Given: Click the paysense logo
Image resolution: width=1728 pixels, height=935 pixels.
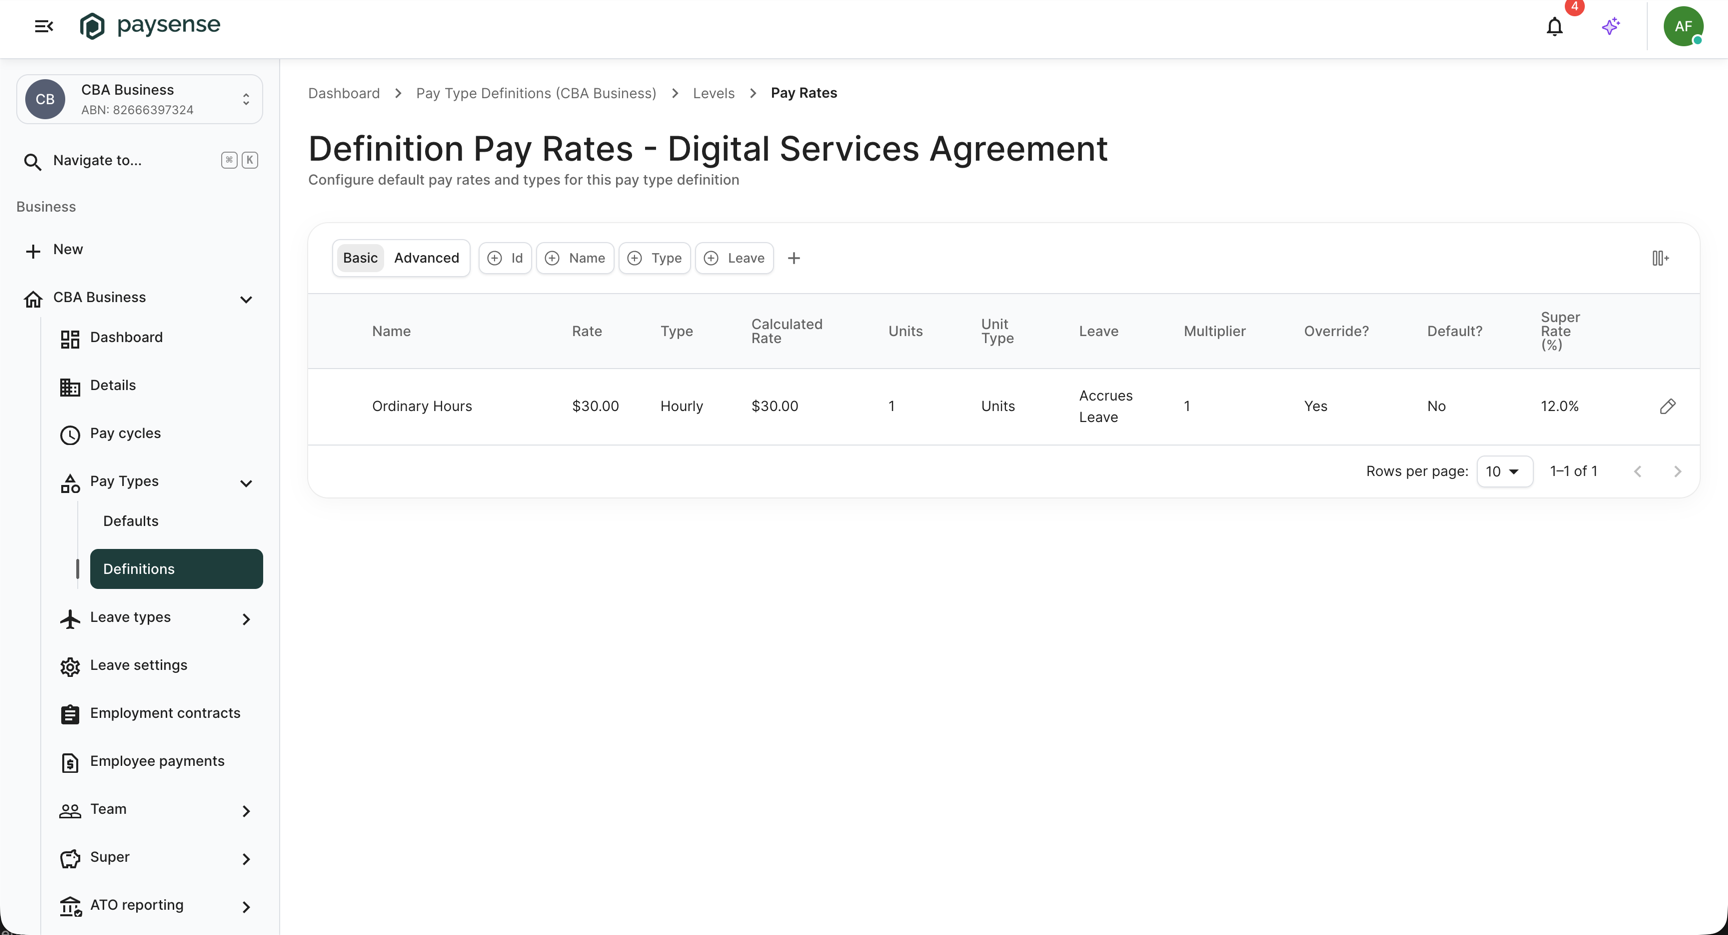Looking at the screenshot, I should (x=150, y=26).
